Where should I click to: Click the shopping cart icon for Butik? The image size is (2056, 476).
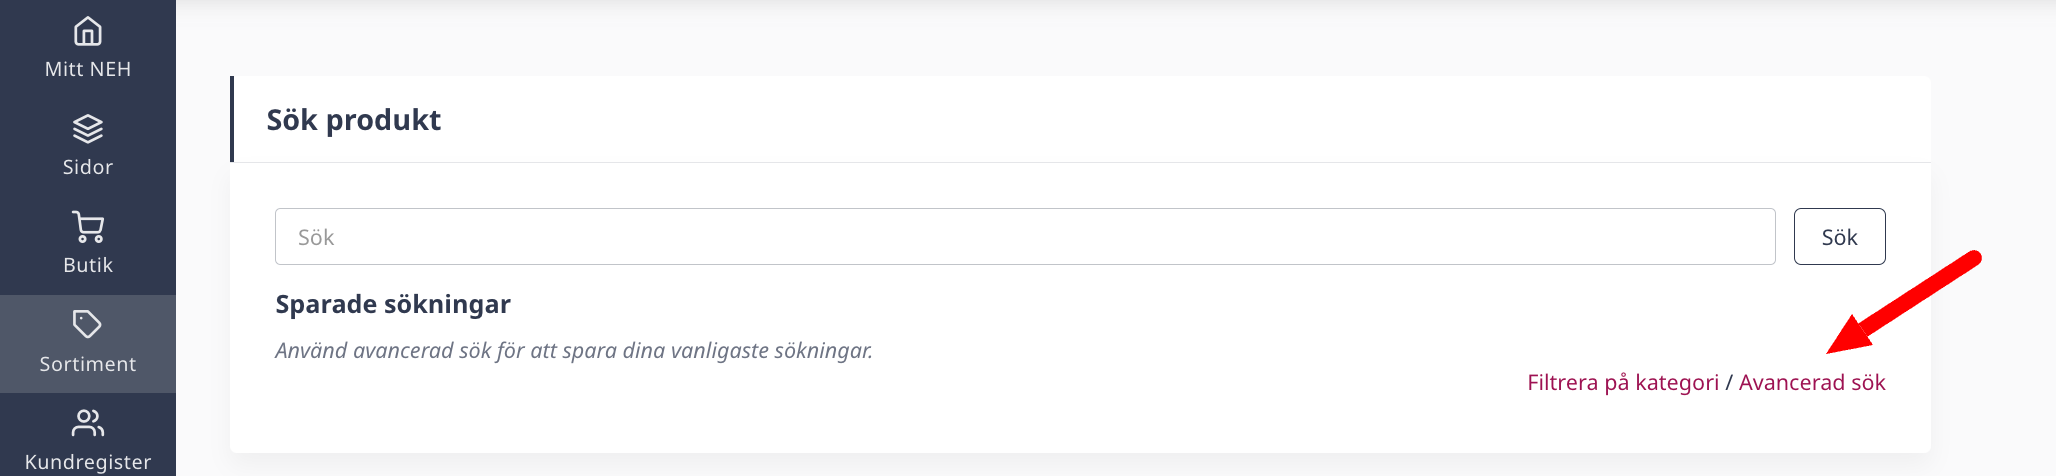(x=88, y=227)
